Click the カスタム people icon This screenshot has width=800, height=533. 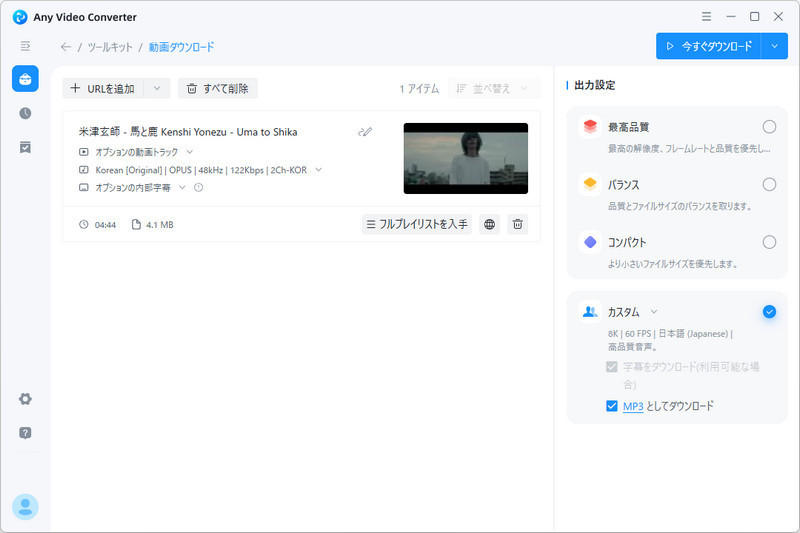point(590,312)
